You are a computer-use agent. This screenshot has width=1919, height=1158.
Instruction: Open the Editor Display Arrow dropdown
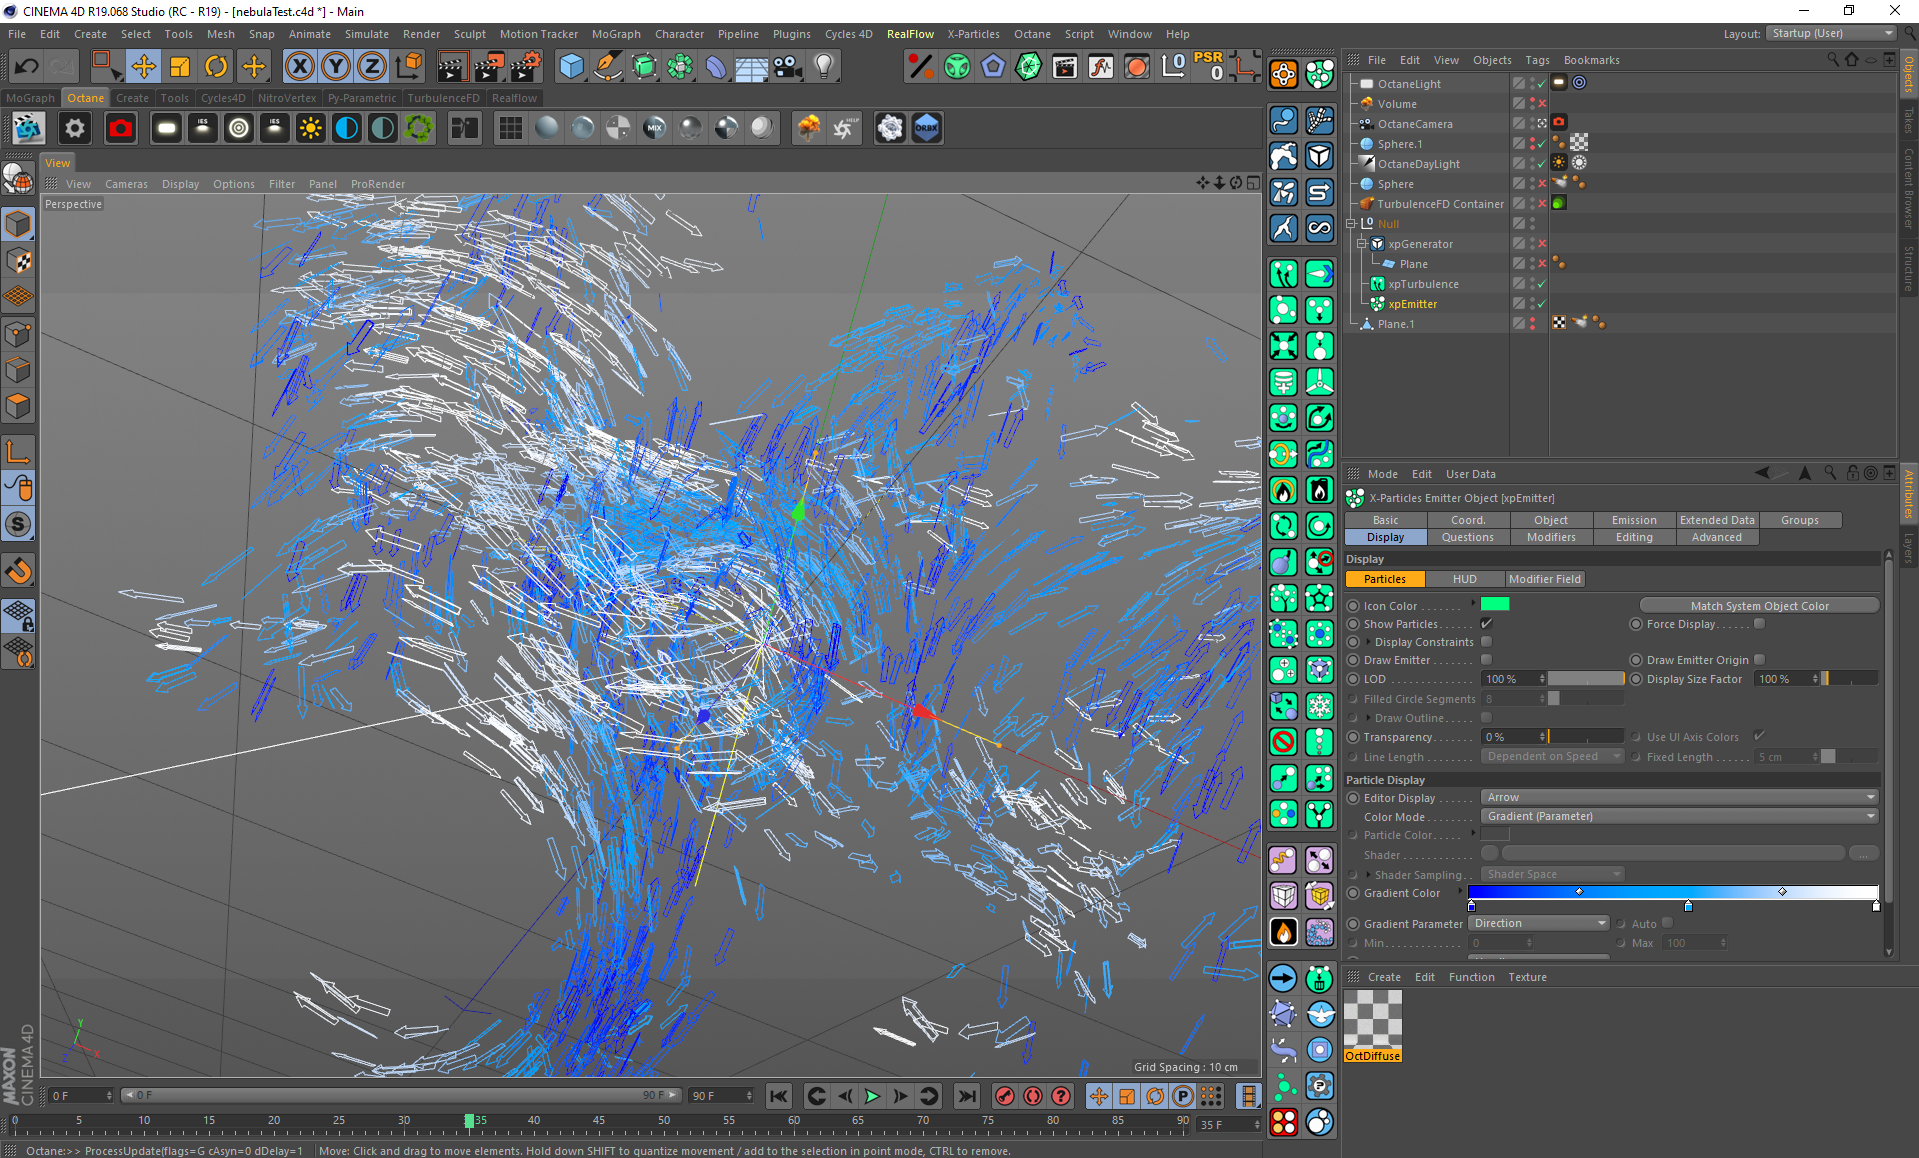pyautogui.click(x=1679, y=798)
